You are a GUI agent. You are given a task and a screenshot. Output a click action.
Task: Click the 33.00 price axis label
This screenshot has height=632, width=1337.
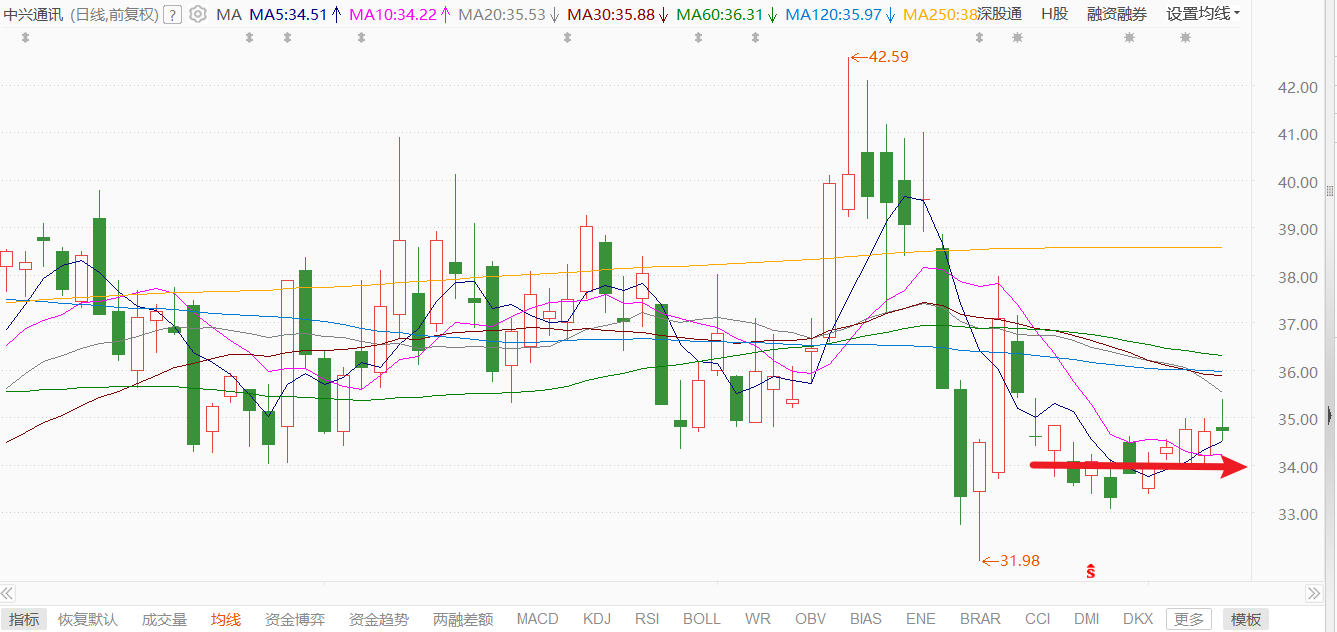tap(1298, 514)
